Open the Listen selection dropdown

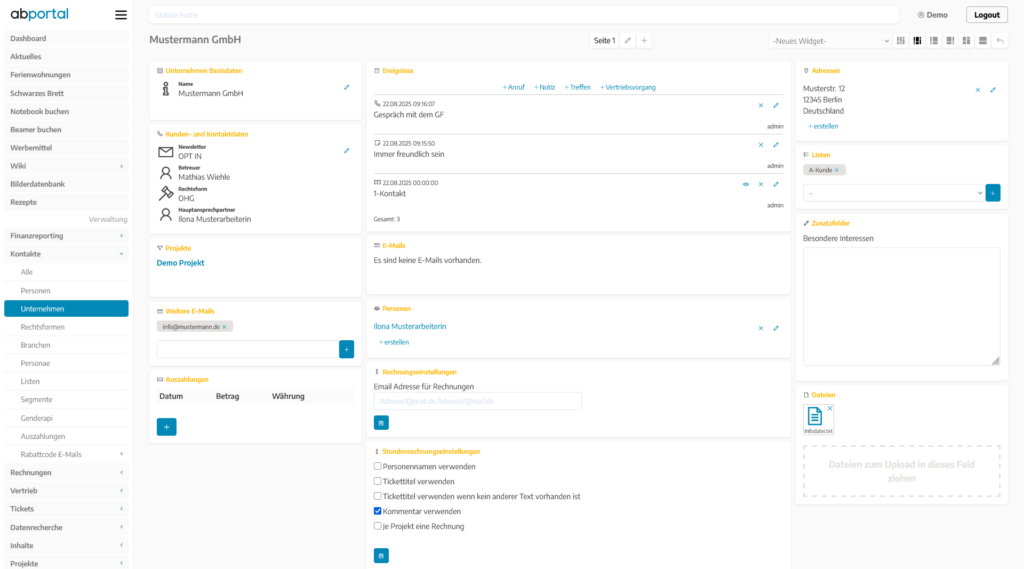893,192
